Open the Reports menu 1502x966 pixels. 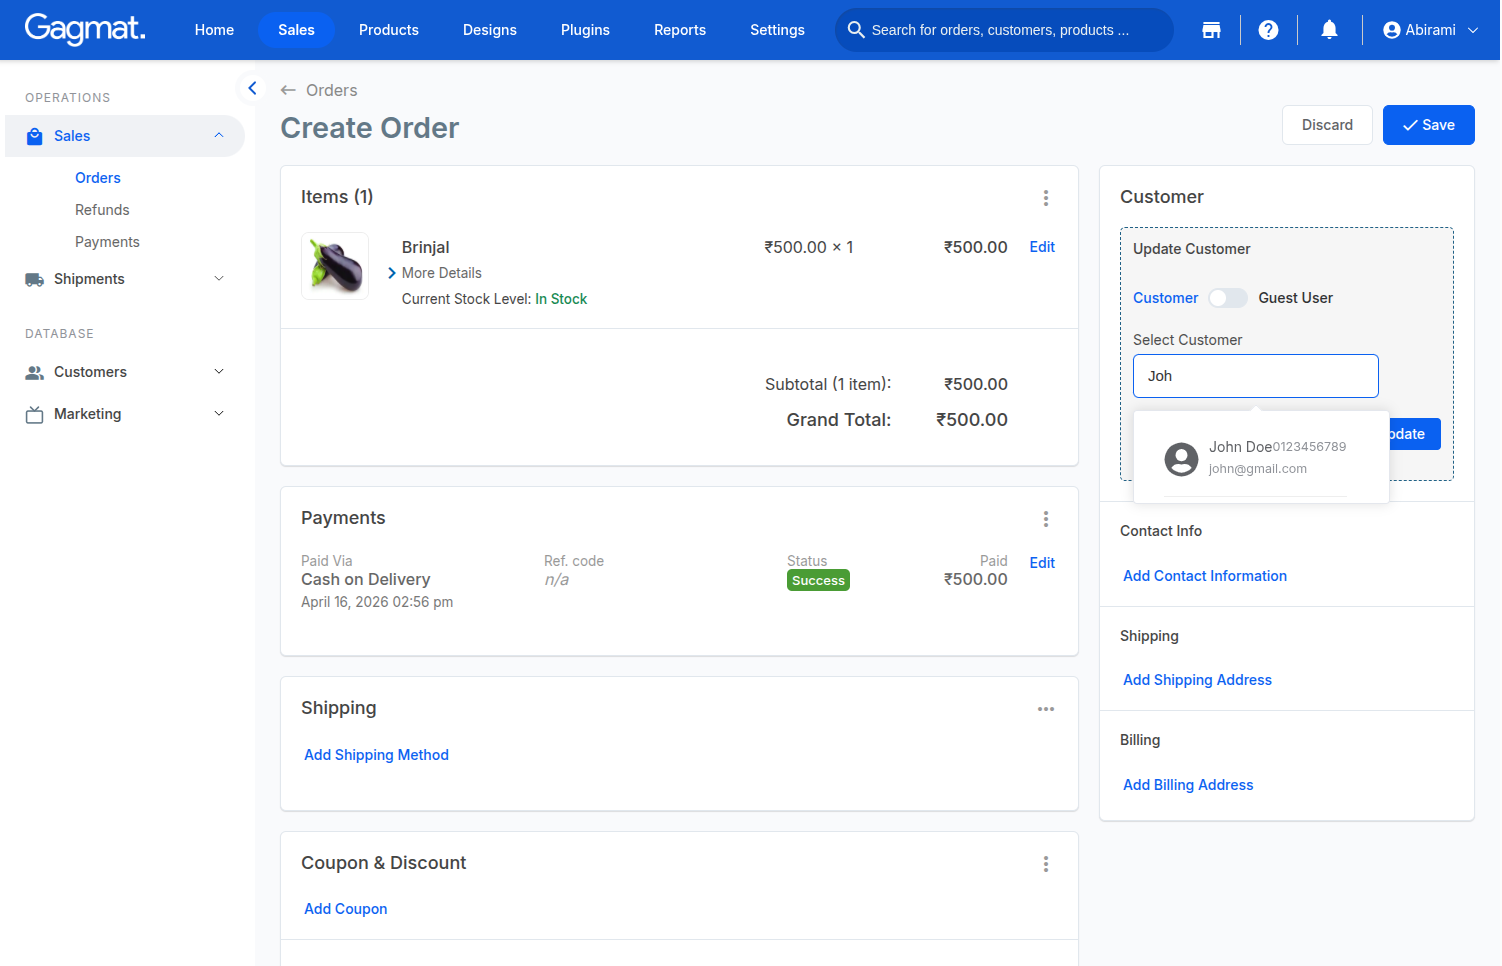pos(680,30)
